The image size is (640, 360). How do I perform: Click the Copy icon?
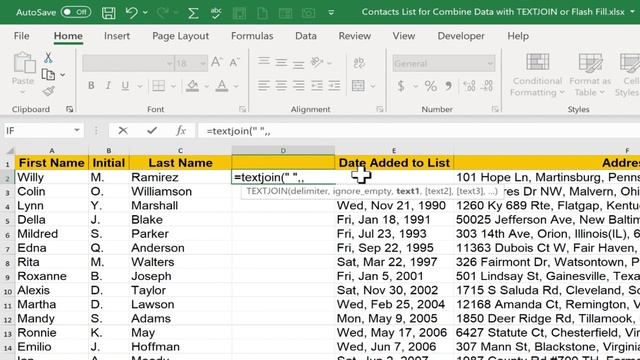point(48,75)
